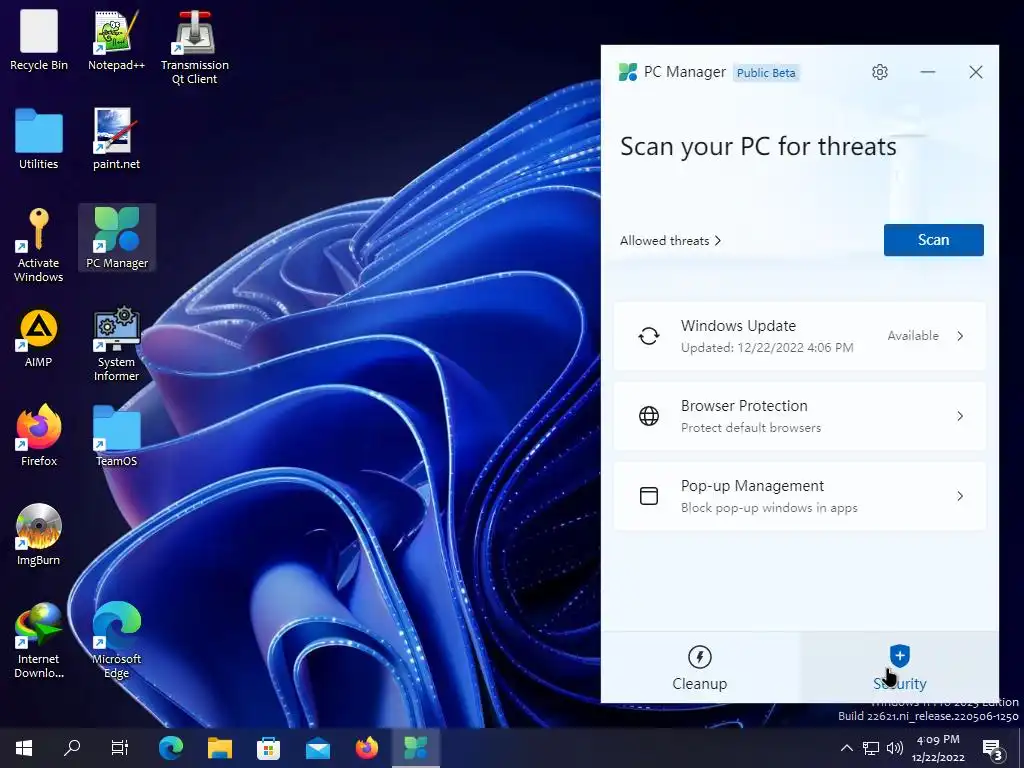Select the PC Manager desktop shortcut

click(117, 238)
